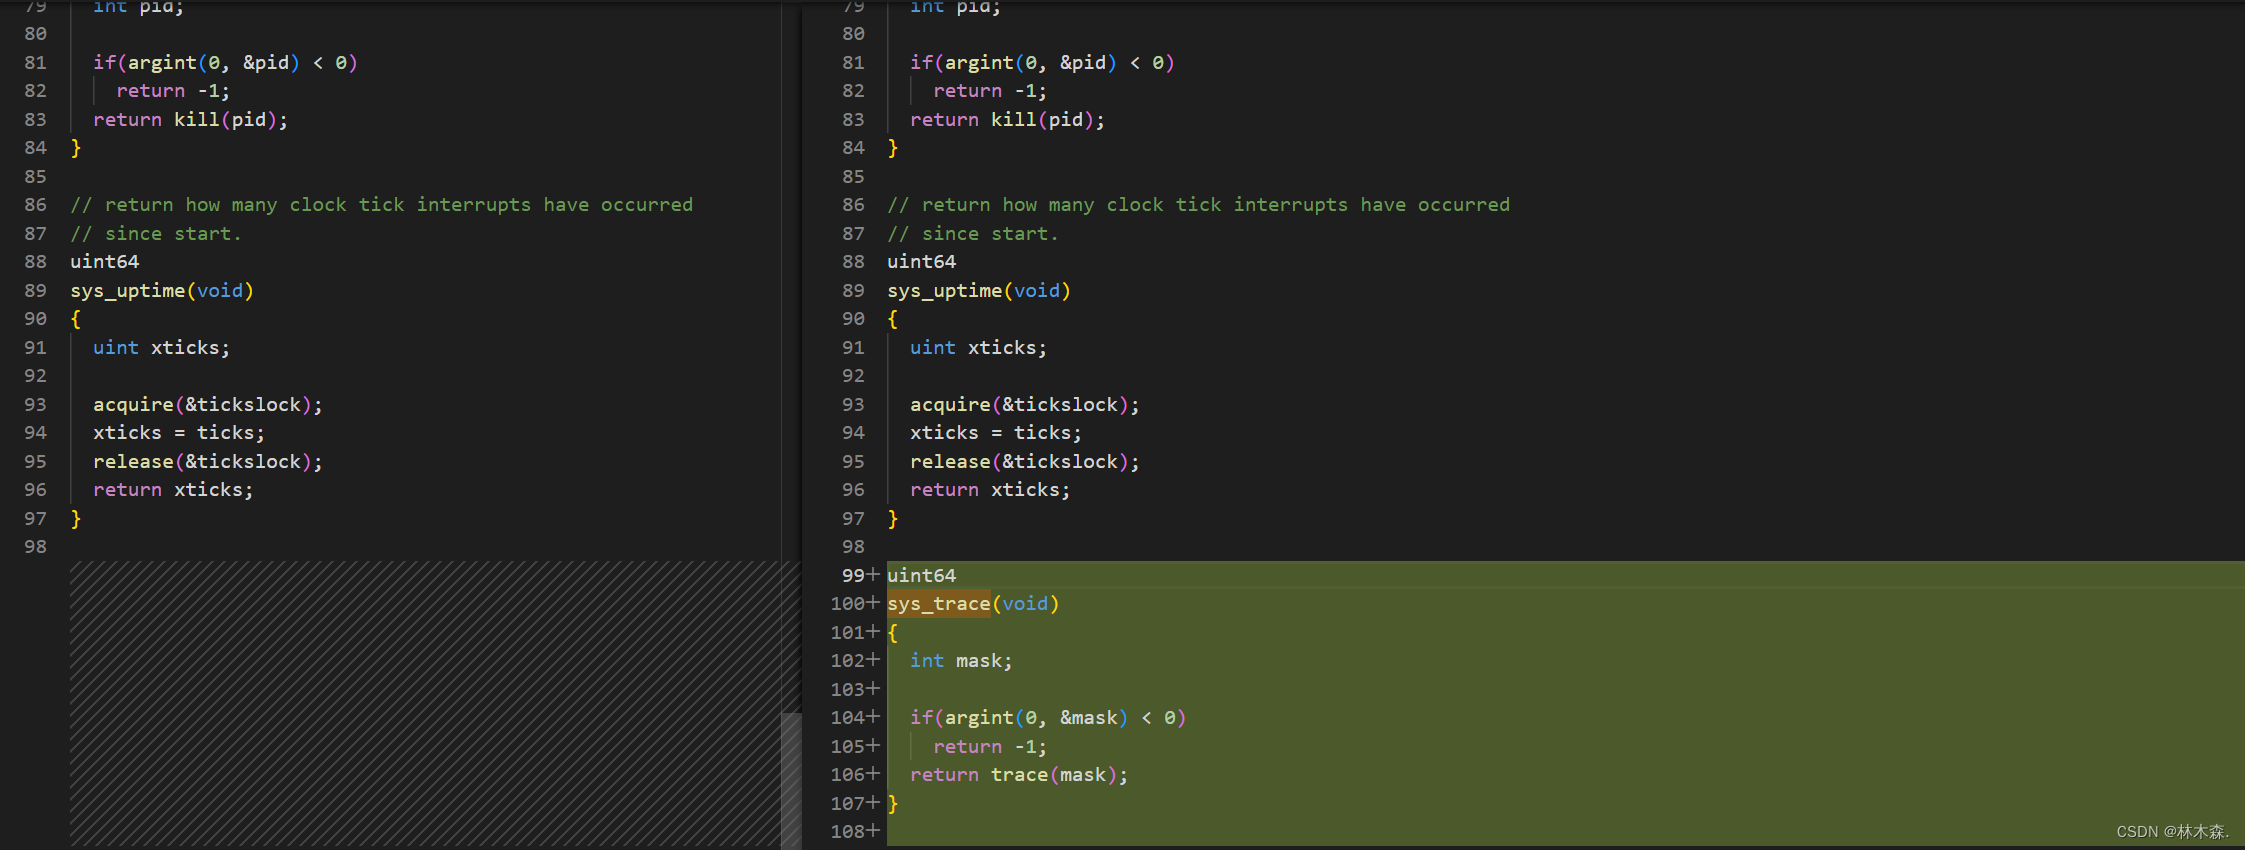Click comment '// since start.' in right pane
The height and width of the screenshot is (850, 2245).
tap(973, 233)
